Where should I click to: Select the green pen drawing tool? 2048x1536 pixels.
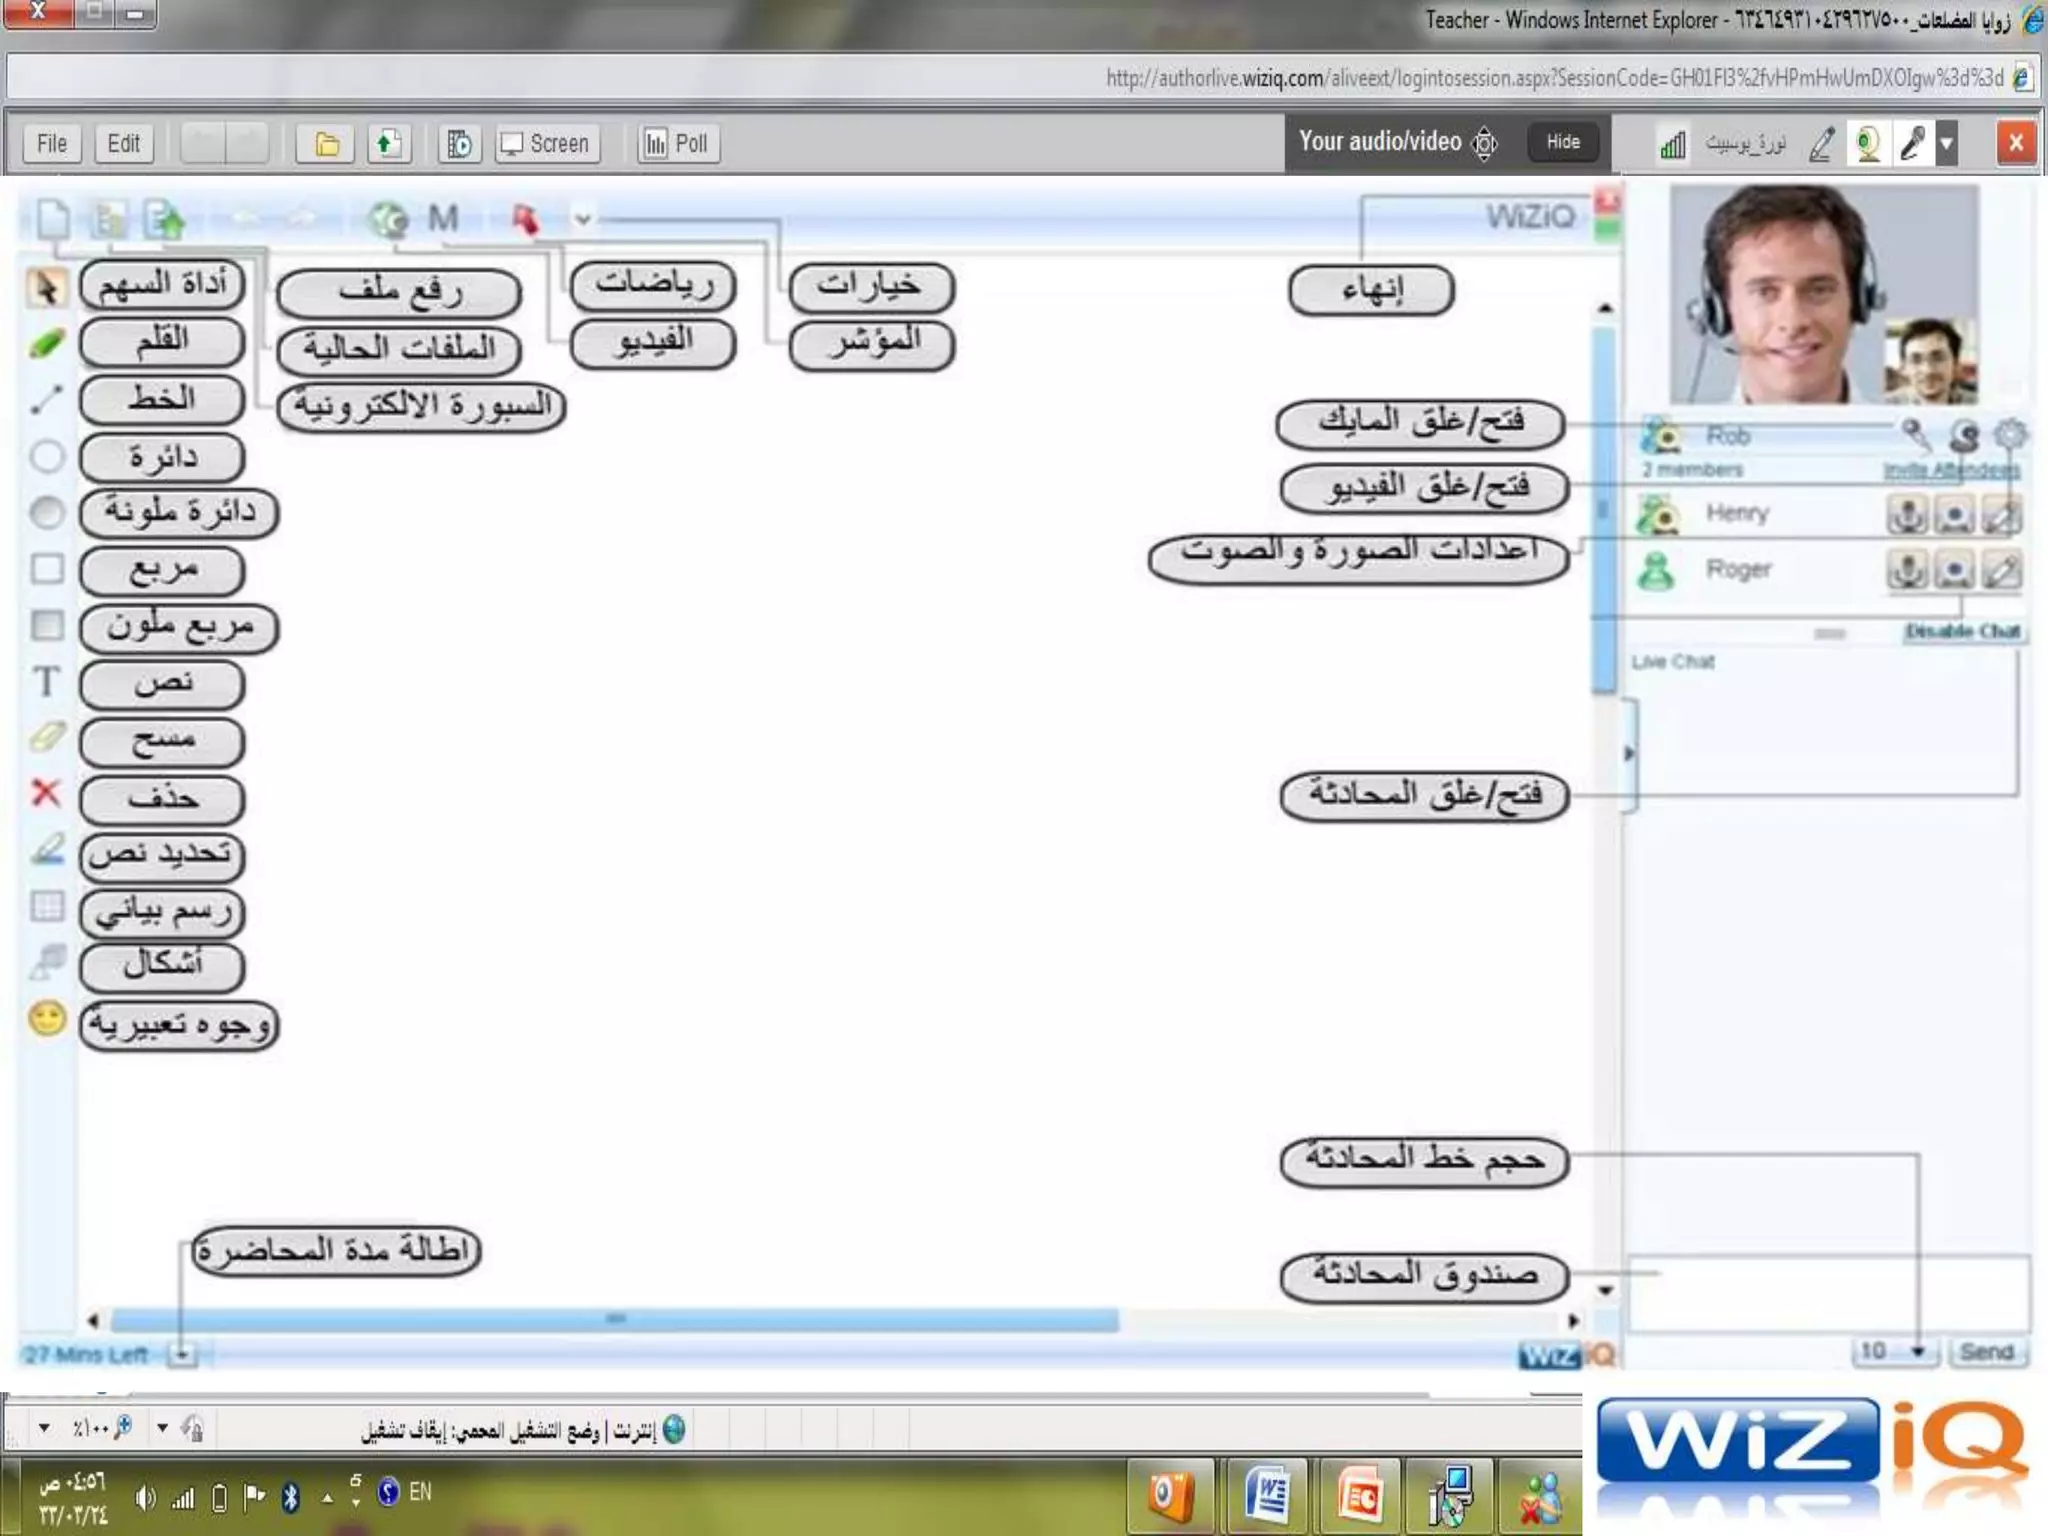tap(46, 344)
